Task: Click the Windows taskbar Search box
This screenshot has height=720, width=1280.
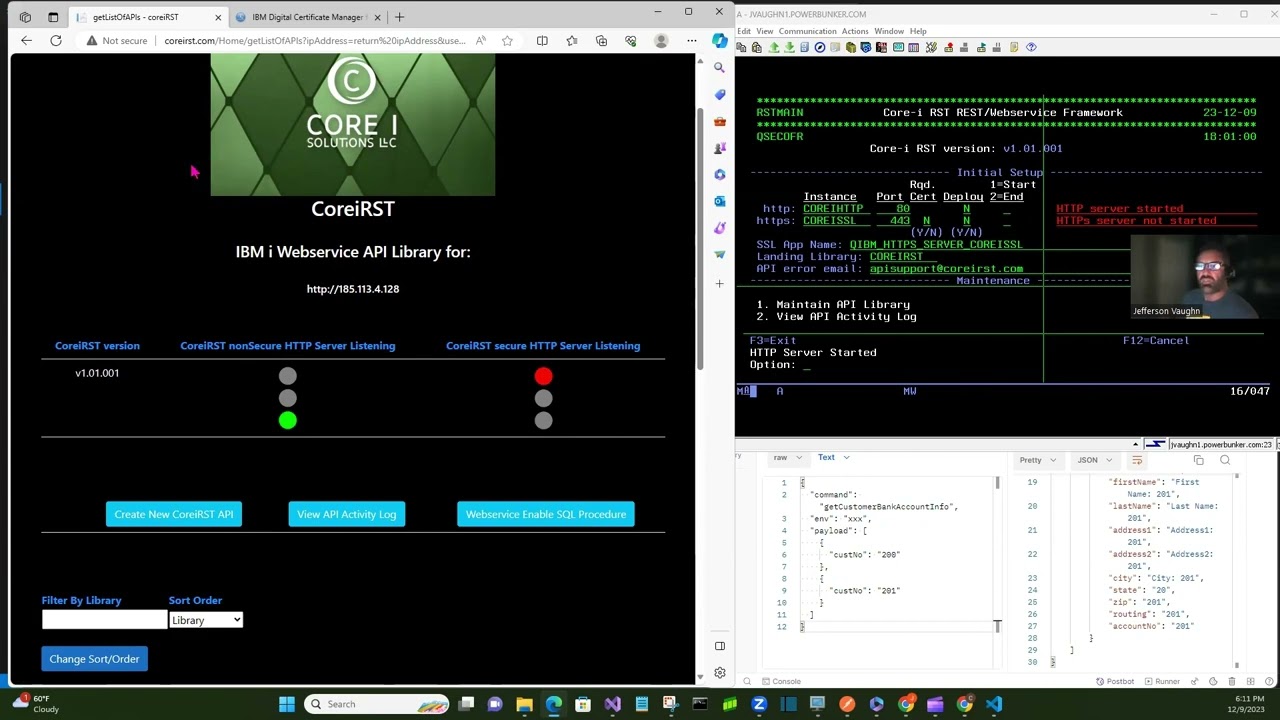Action: pos(376,704)
